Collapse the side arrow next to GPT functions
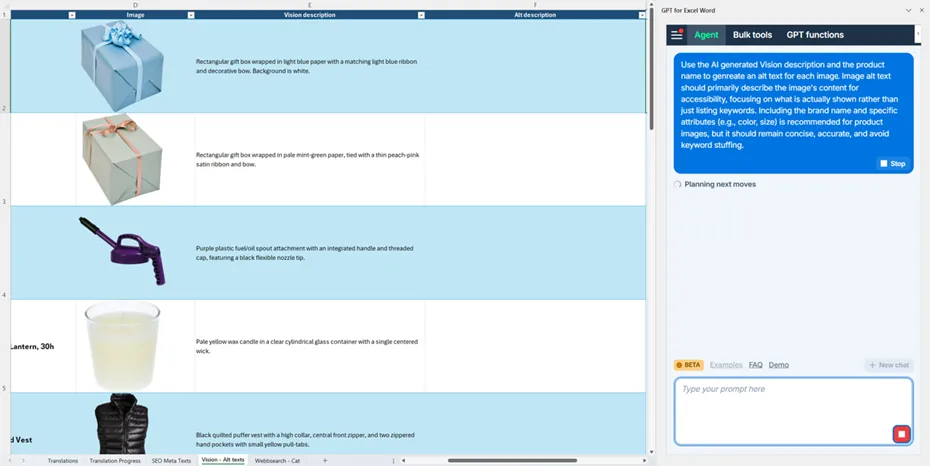930x466 pixels. point(918,34)
